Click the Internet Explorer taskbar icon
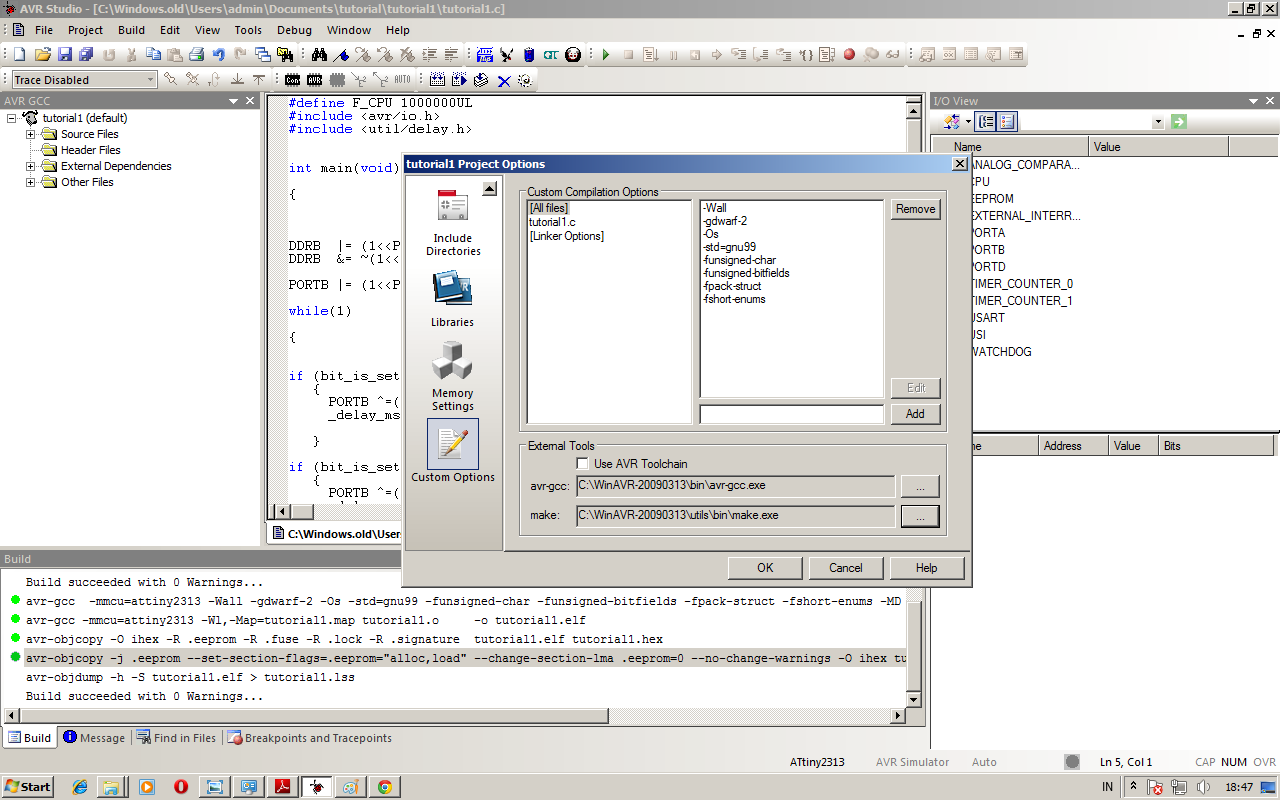This screenshot has height=800, width=1280. click(80, 787)
